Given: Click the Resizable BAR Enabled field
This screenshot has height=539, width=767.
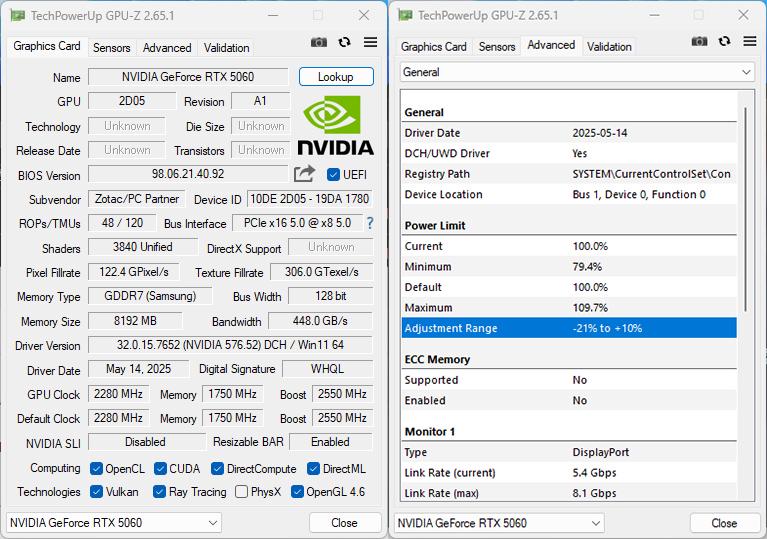Looking at the screenshot, I should coord(331,442).
